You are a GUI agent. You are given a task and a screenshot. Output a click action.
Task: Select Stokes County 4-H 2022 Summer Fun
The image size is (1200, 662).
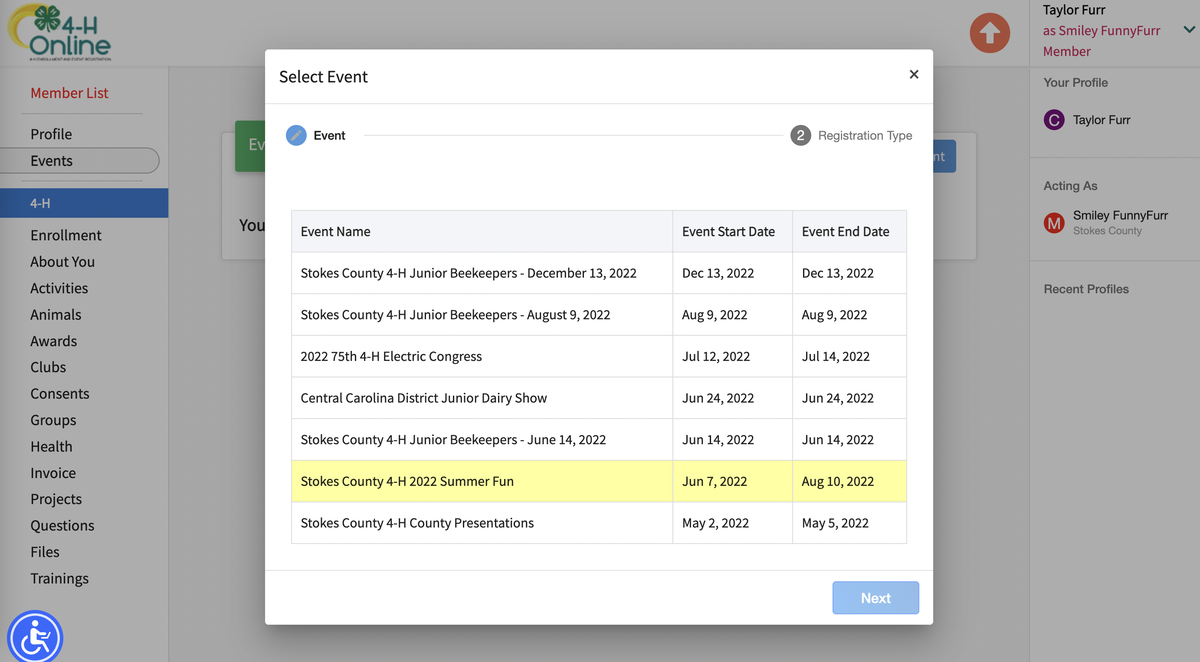coord(407,481)
